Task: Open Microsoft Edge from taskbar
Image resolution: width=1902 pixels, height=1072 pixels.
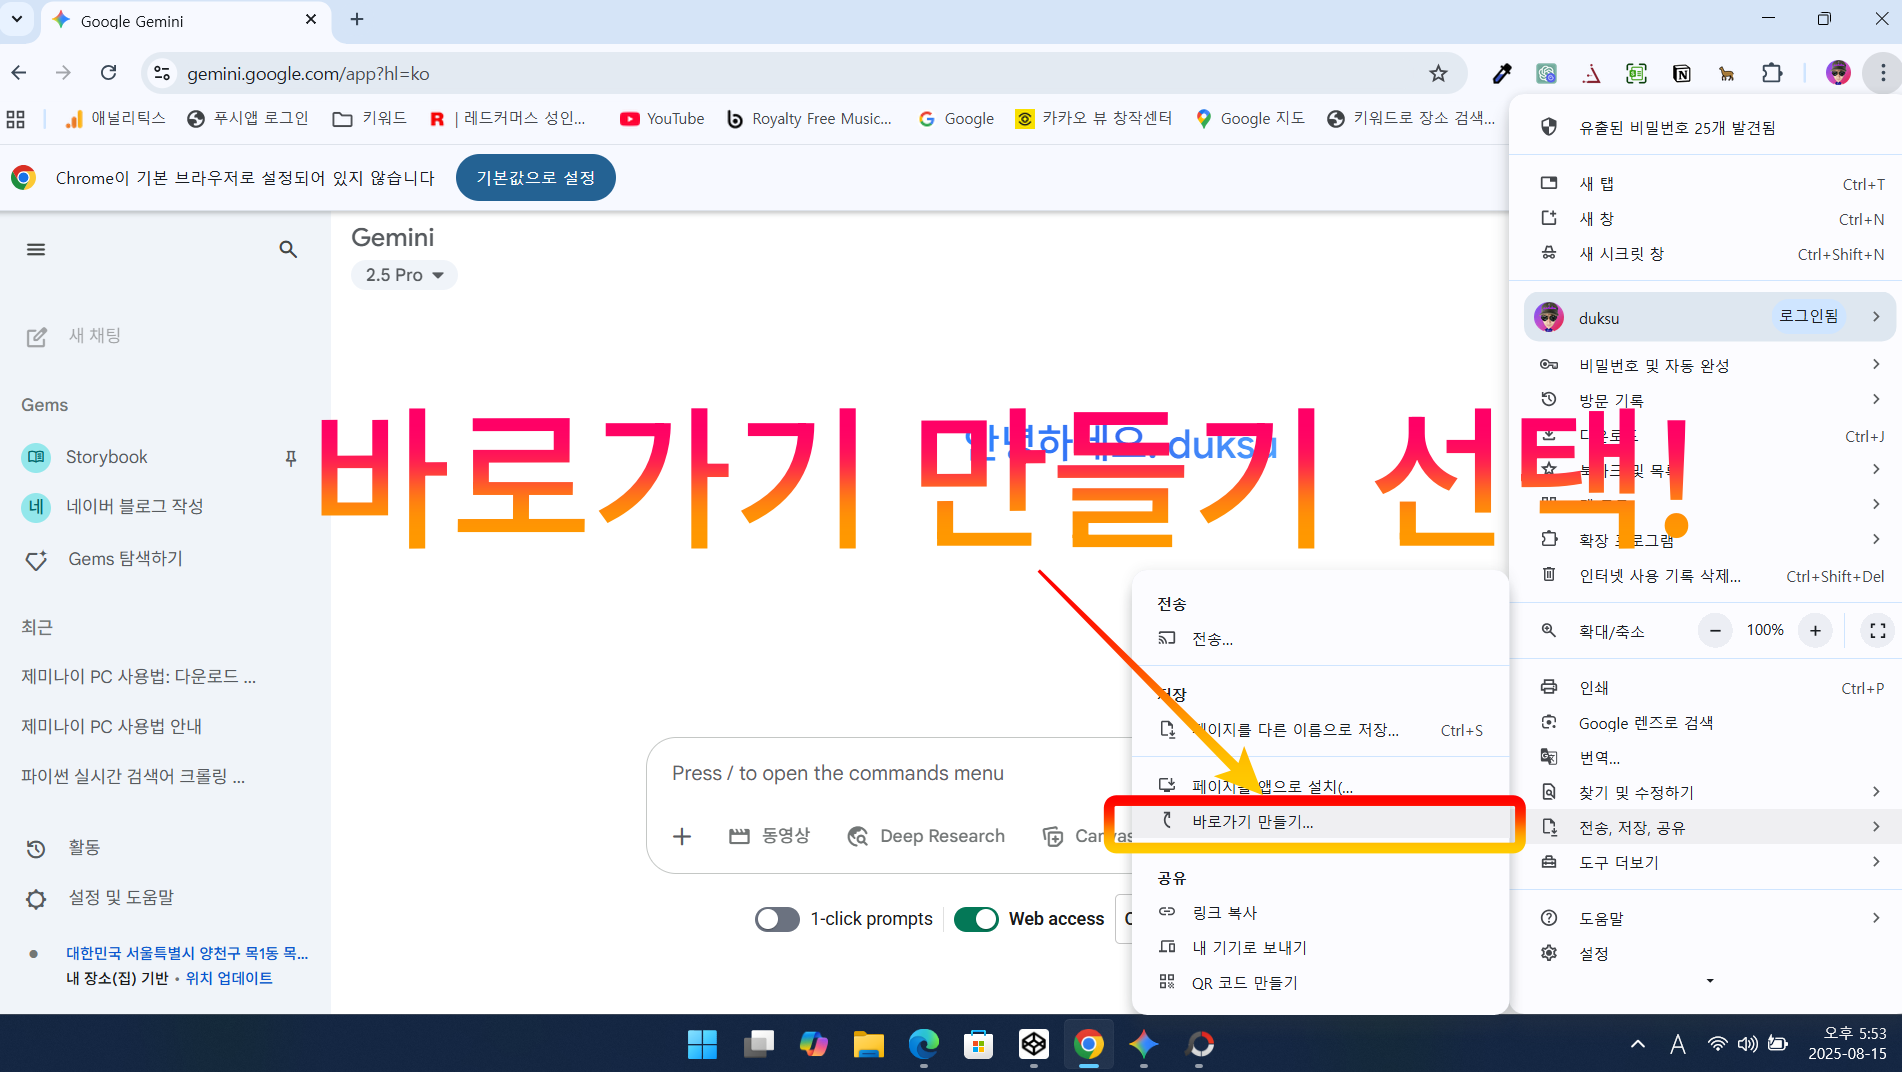Action: coord(923,1044)
